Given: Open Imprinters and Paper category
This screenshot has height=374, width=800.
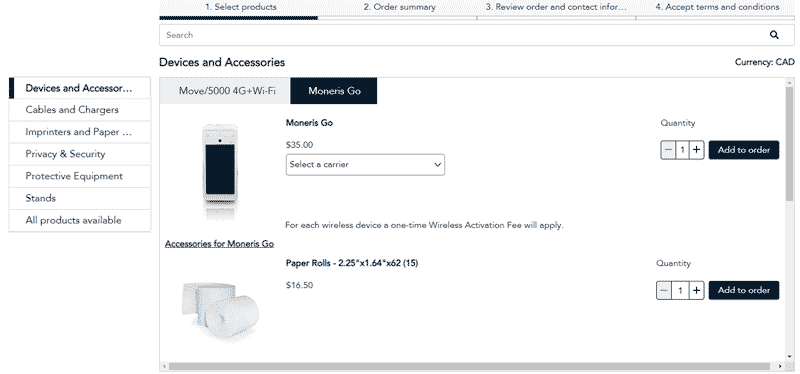Looking at the screenshot, I should (80, 132).
